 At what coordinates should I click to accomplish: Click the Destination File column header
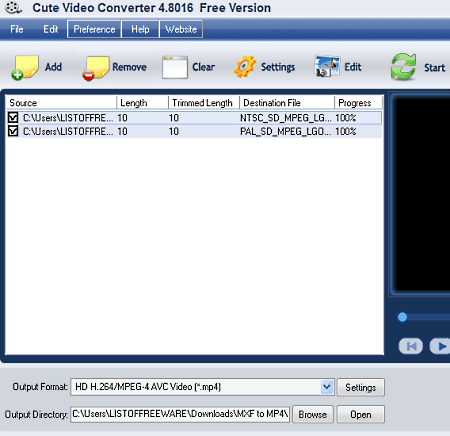click(287, 103)
